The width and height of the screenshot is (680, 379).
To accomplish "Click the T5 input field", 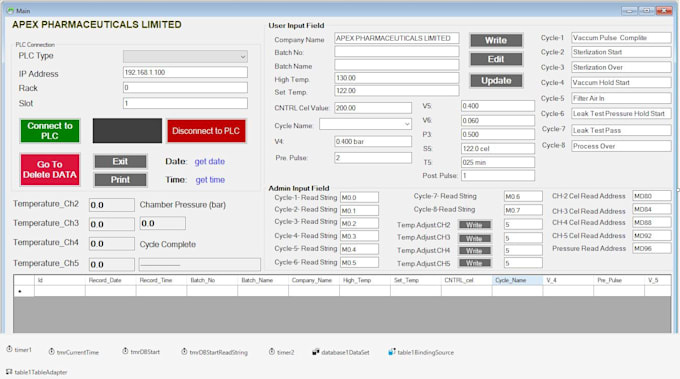I will [x=498, y=162].
